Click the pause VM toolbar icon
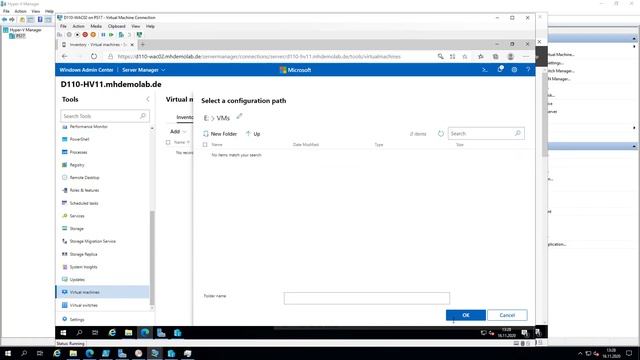The width and height of the screenshot is (640, 360). (x=103, y=35)
